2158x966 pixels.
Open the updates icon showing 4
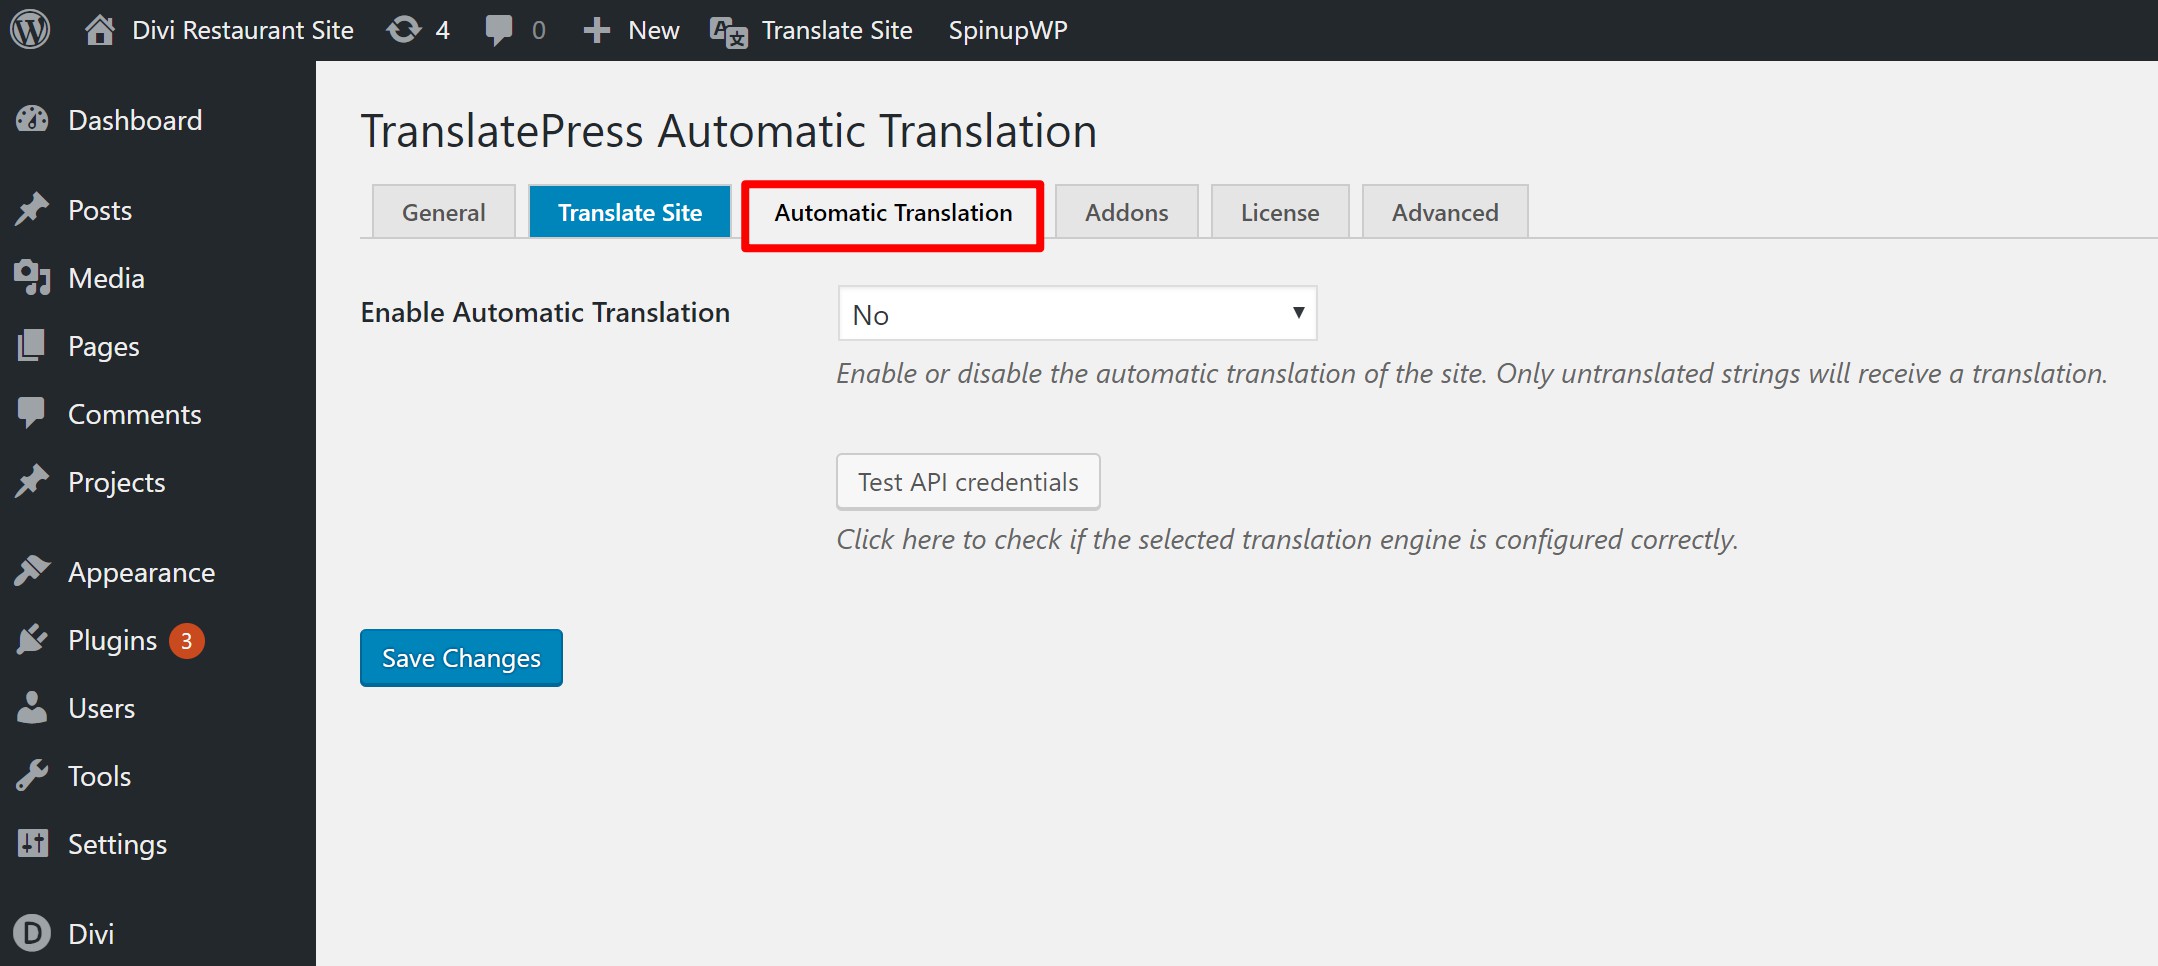click(404, 30)
